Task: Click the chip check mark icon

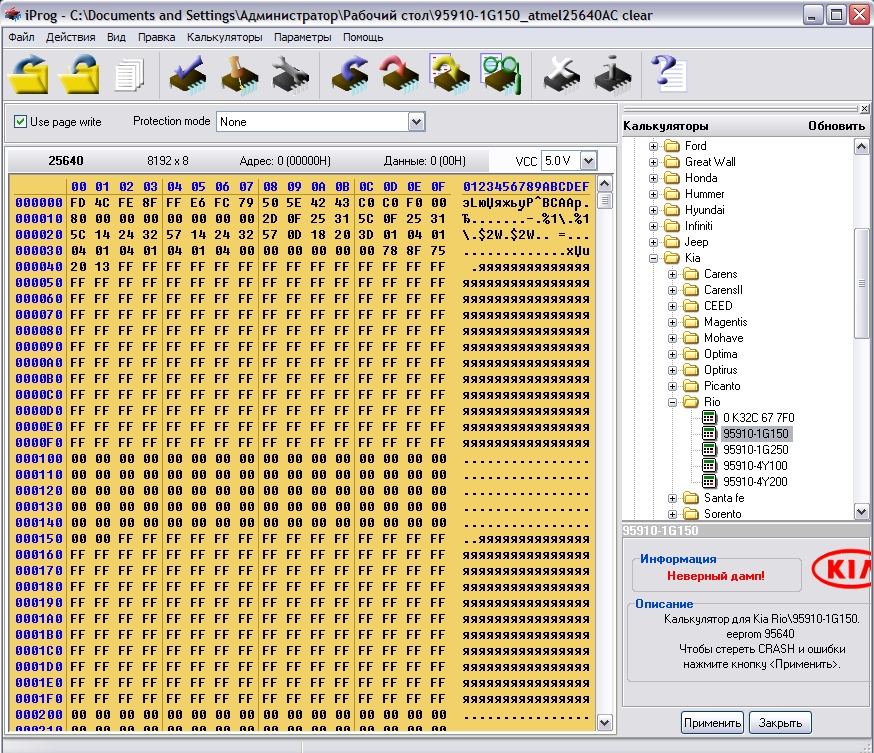Action: [186, 75]
